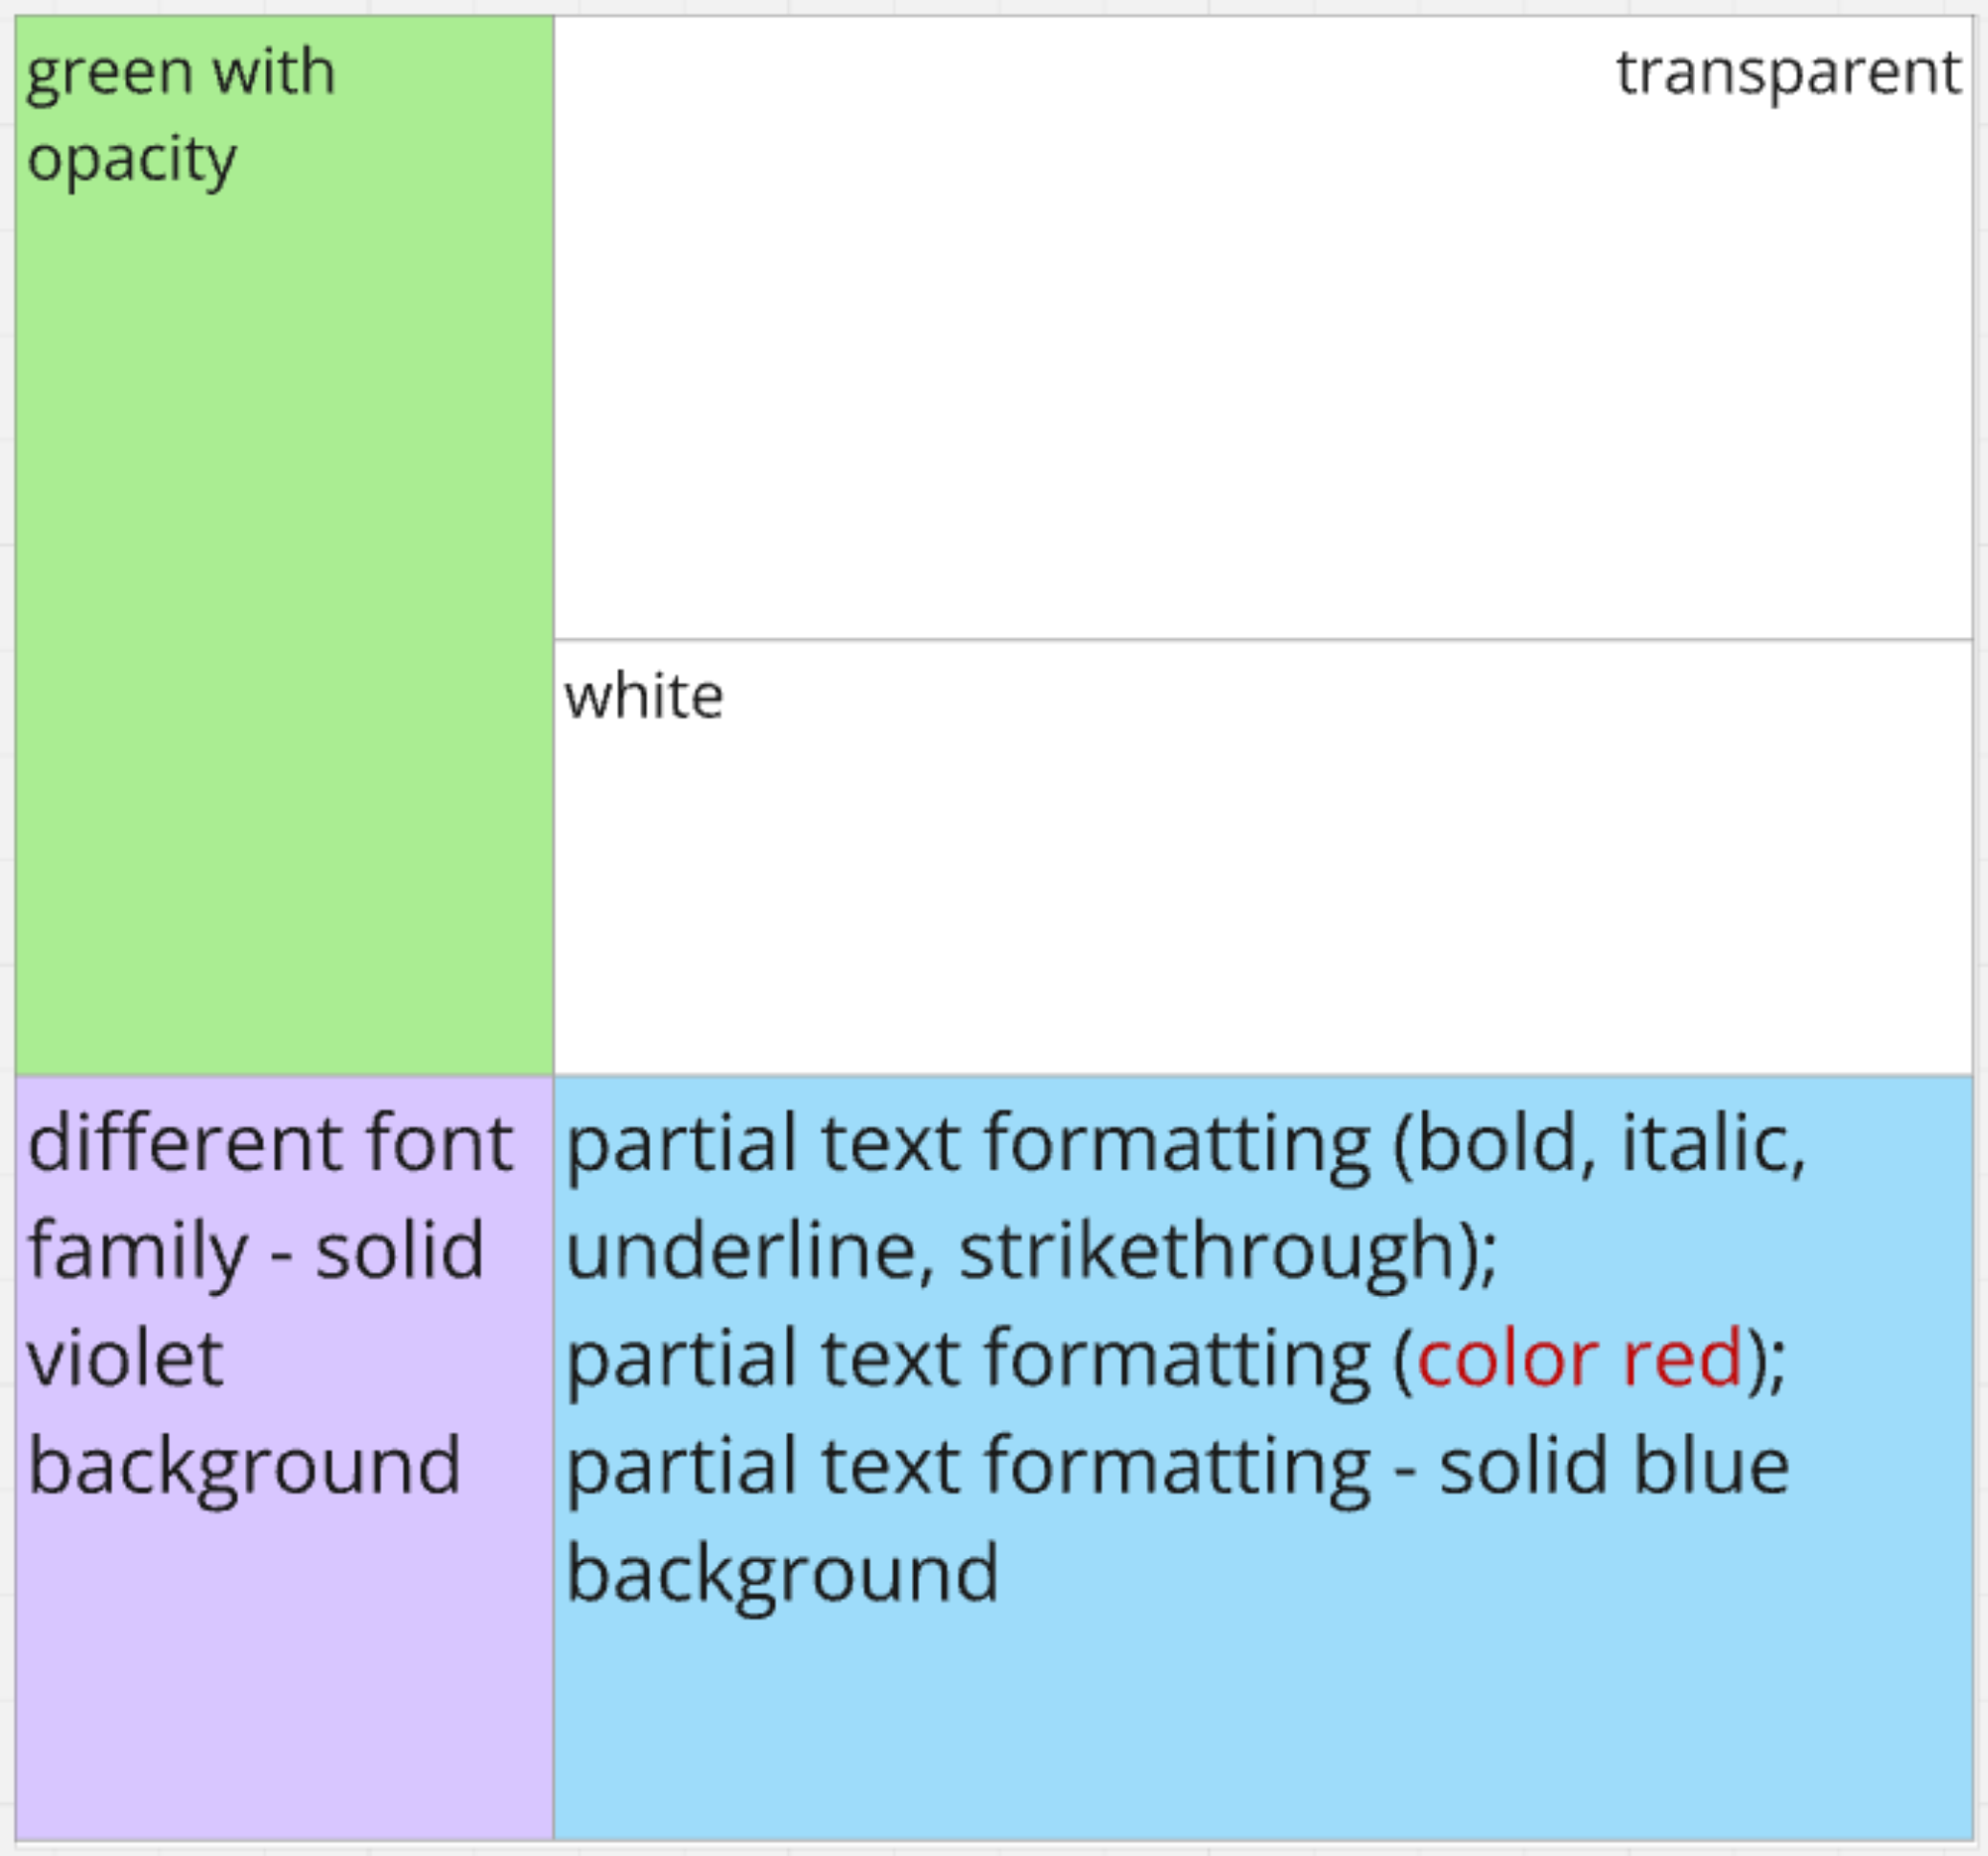Click the words "solid blue" in blue cell
Viewport: 1988px width, 1856px height.
pos(1614,1467)
